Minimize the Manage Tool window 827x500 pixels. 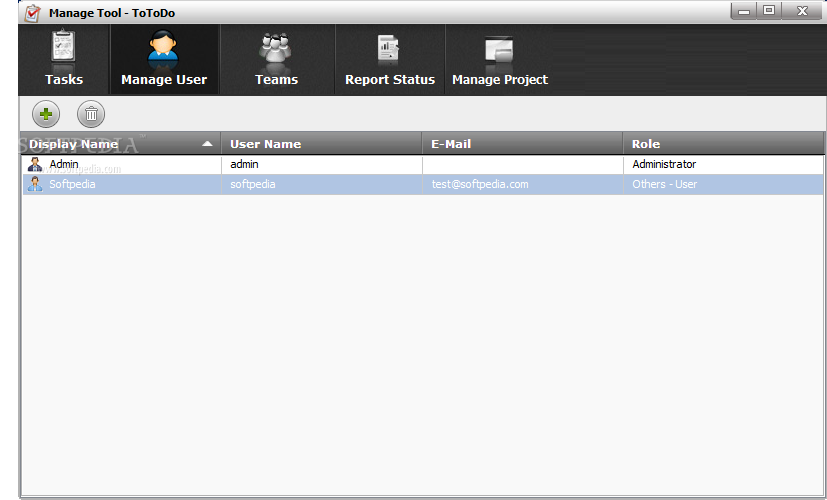[744, 11]
